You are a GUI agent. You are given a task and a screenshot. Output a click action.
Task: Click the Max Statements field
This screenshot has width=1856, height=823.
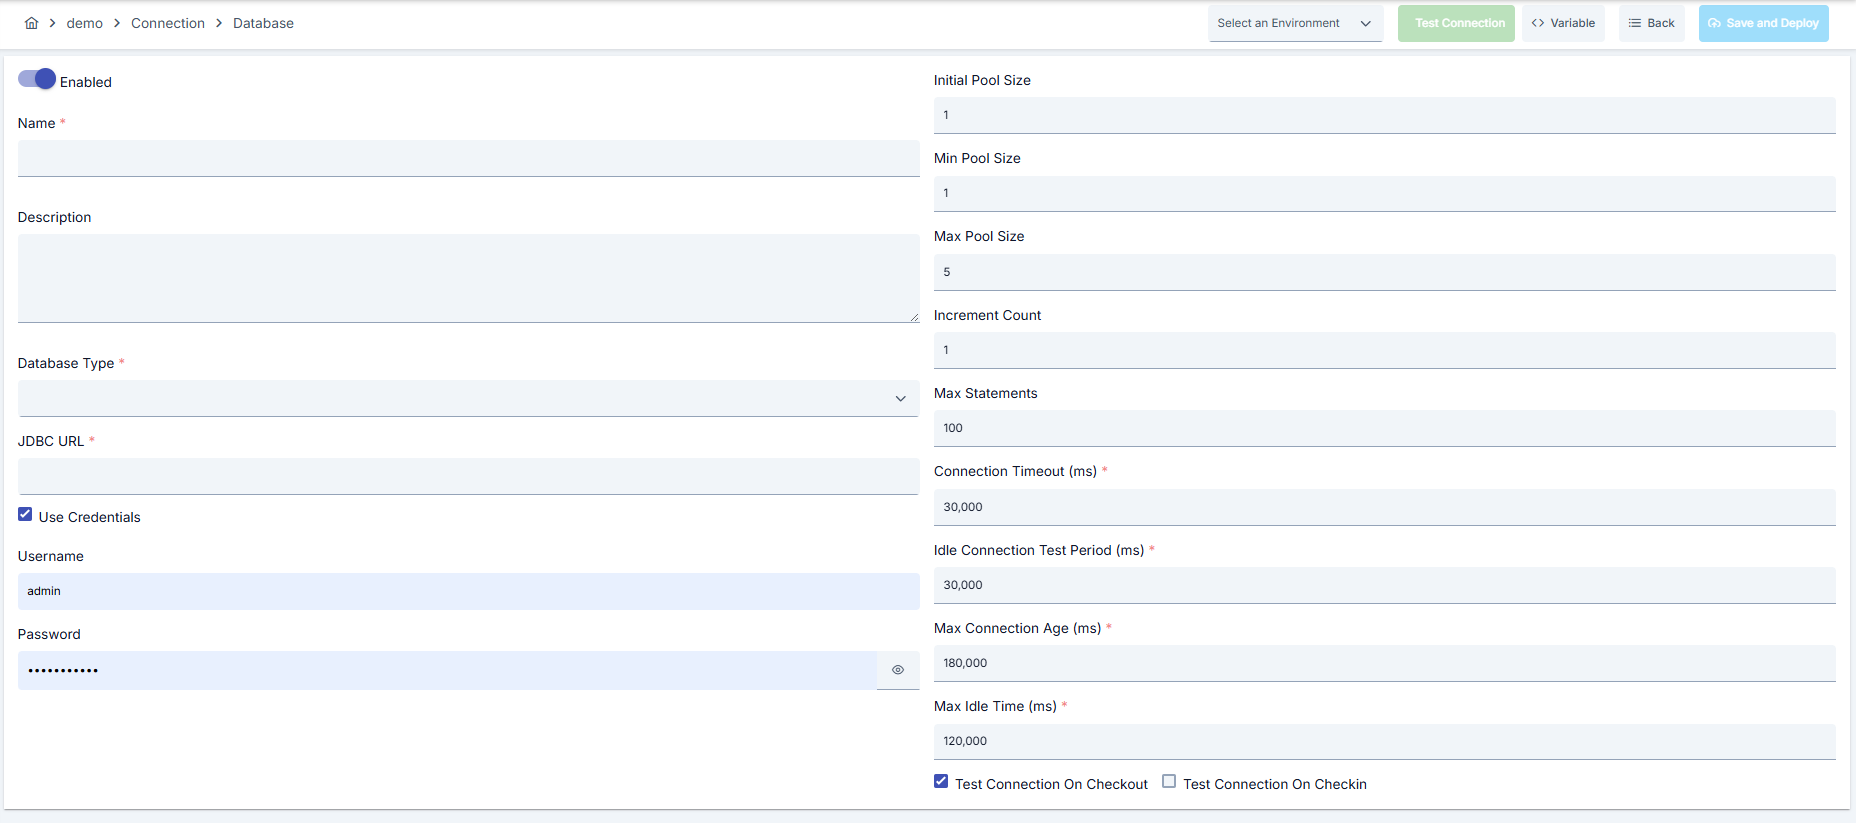tap(1384, 428)
